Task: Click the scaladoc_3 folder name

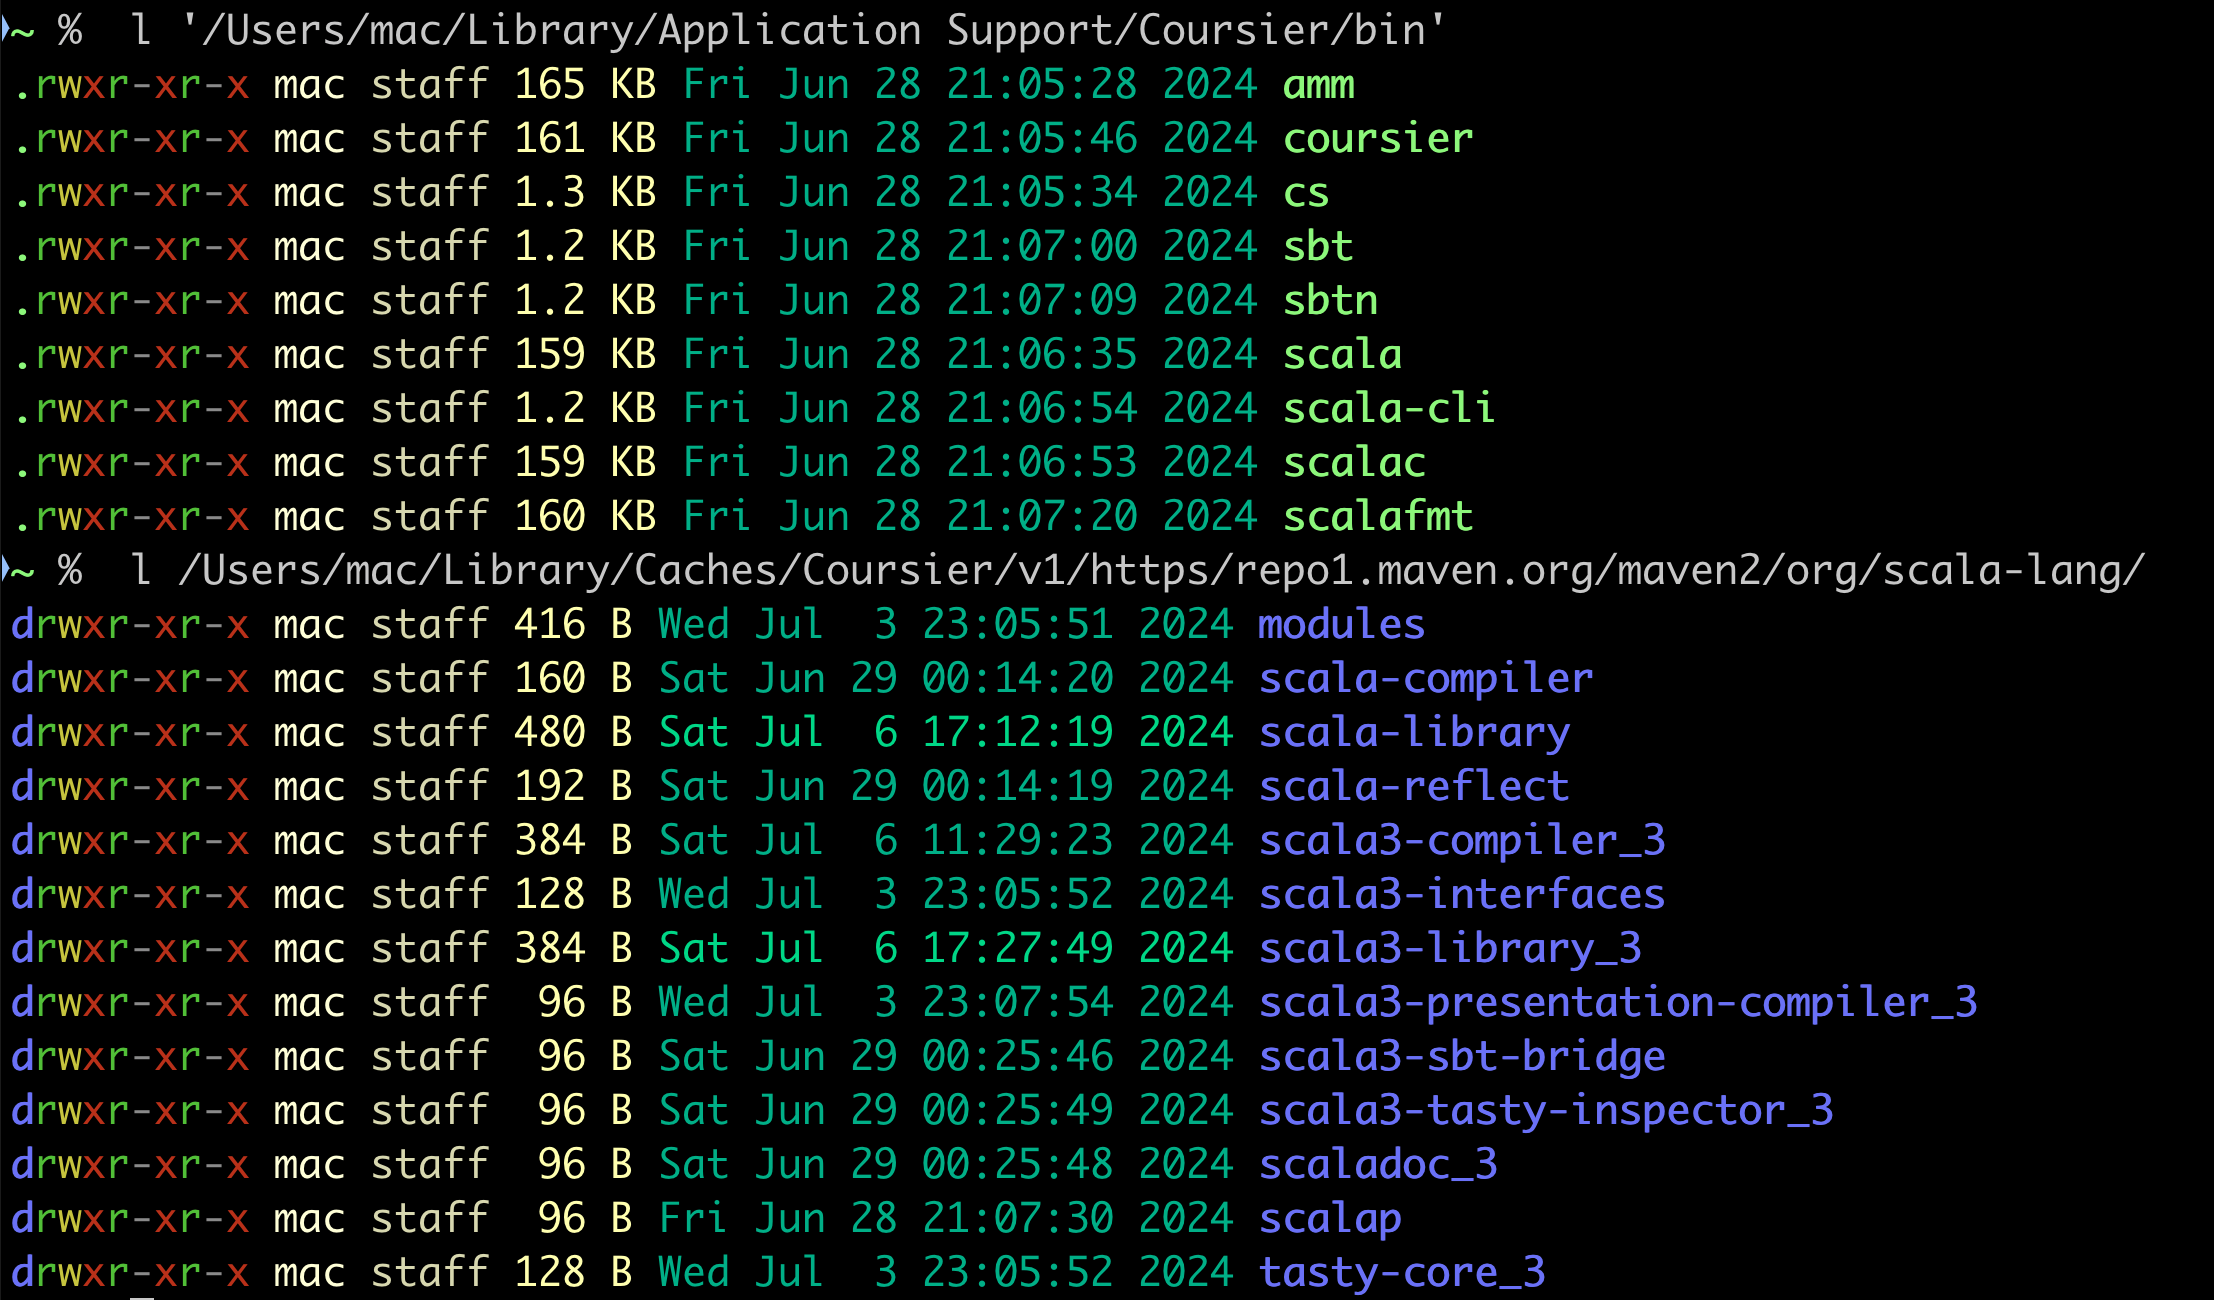Action: 1377,1166
